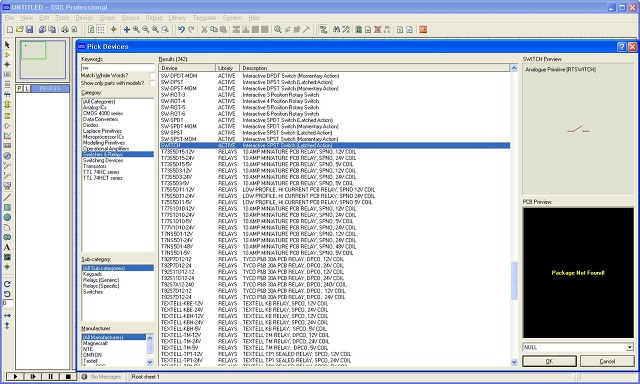Pause the running simulation

coord(50,377)
